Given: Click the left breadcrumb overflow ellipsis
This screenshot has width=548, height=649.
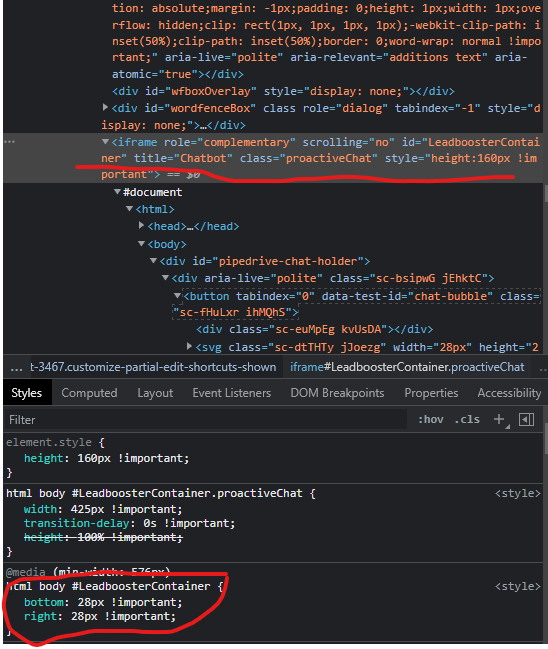Looking at the screenshot, I should point(16,368).
